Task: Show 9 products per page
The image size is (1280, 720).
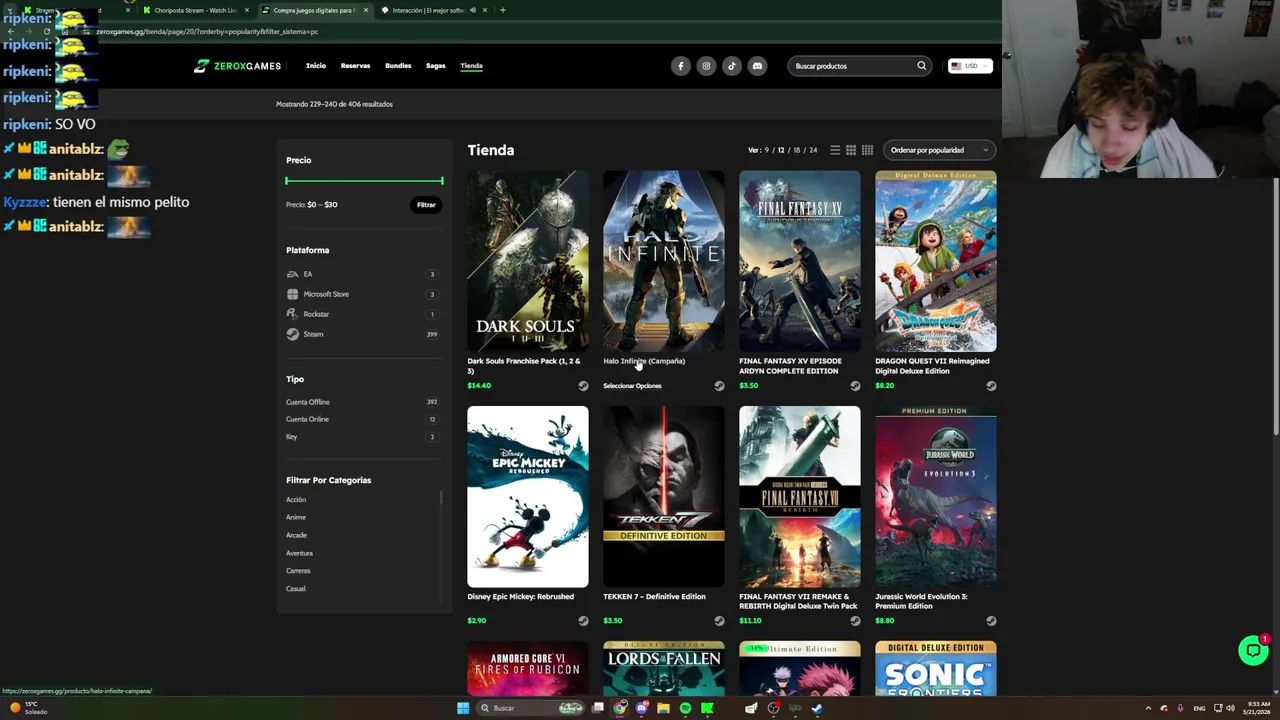Action: tap(767, 150)
